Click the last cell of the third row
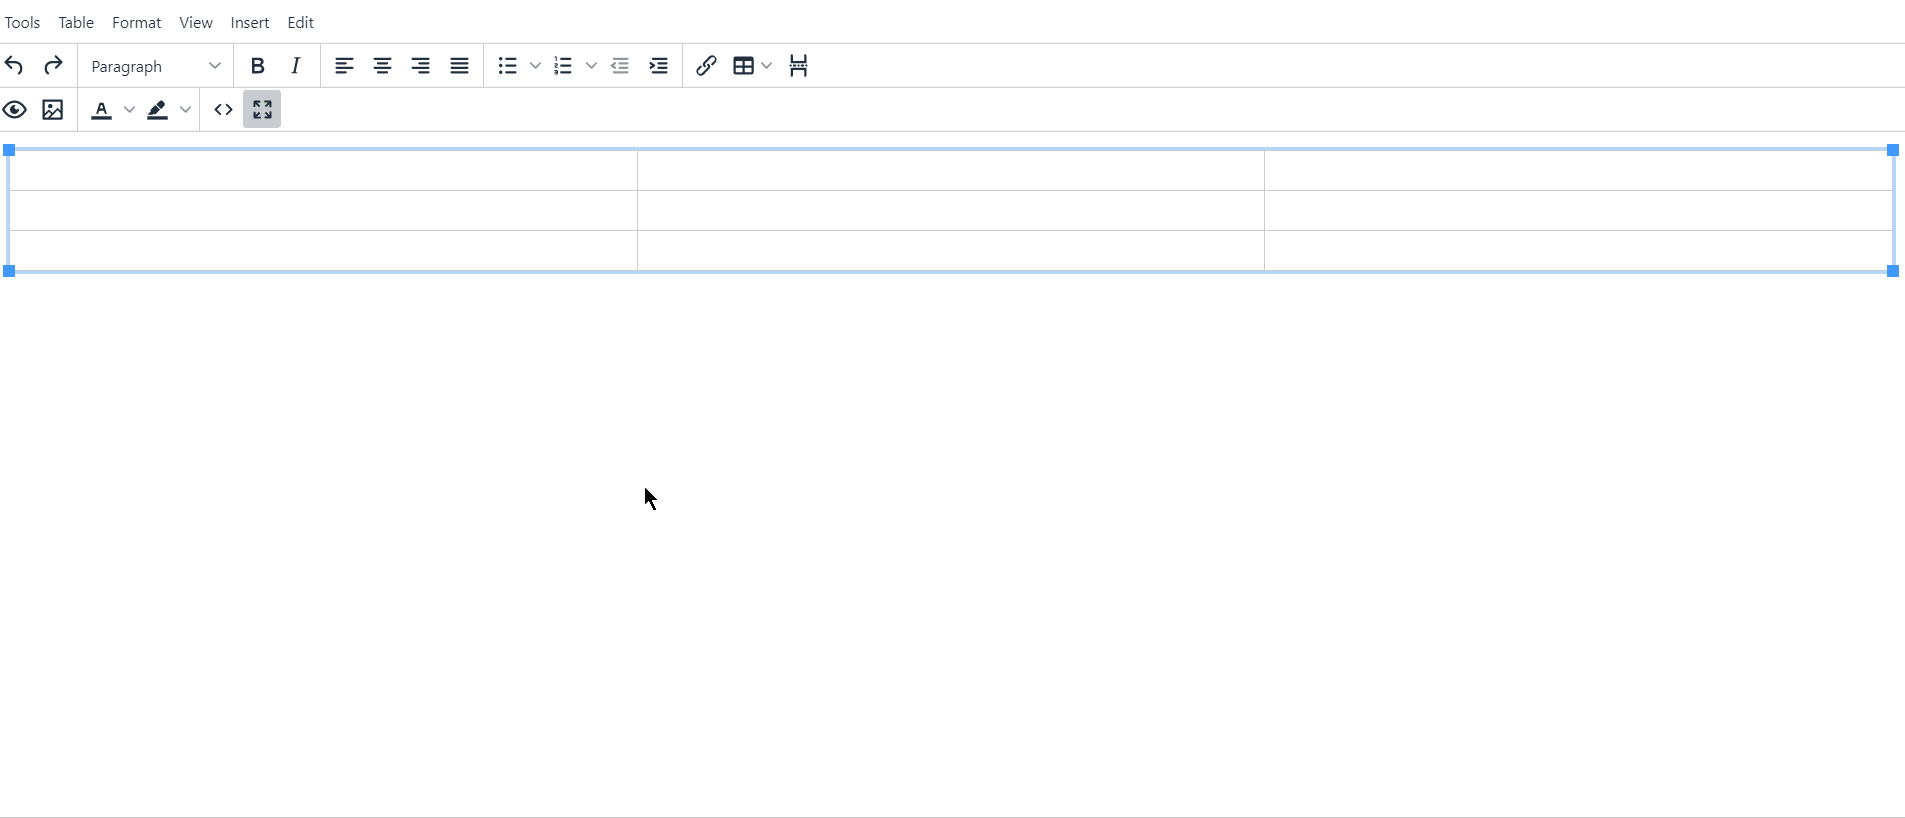 click(x=1579, y=251)
